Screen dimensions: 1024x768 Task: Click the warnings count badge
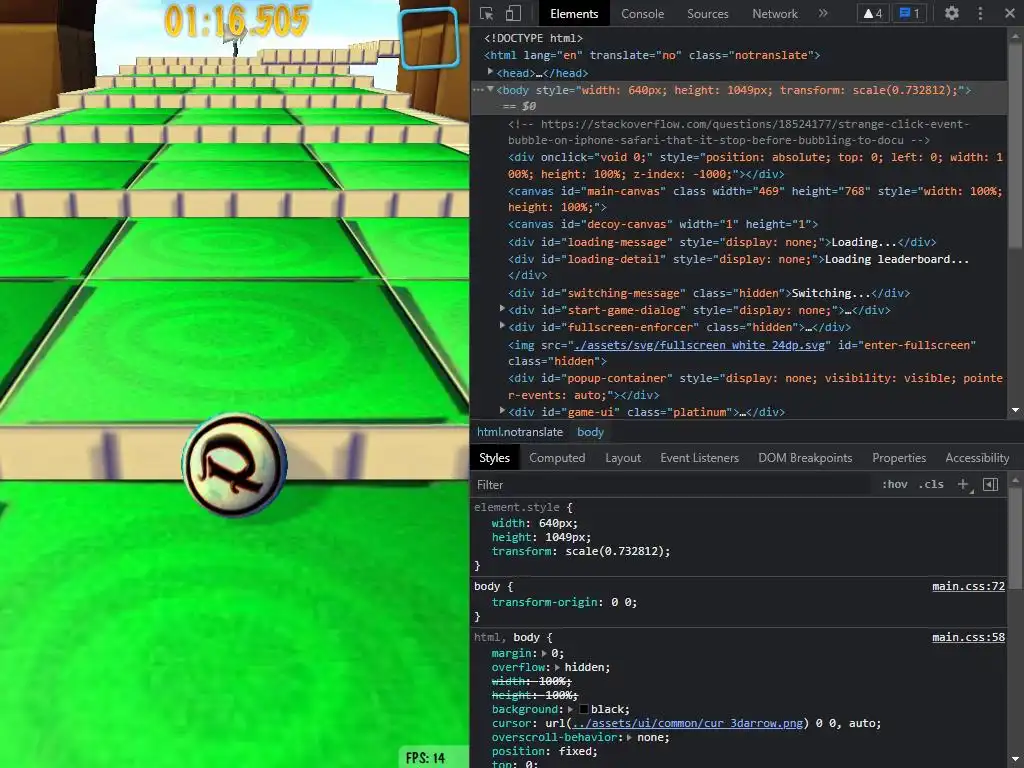click(873, 13)
